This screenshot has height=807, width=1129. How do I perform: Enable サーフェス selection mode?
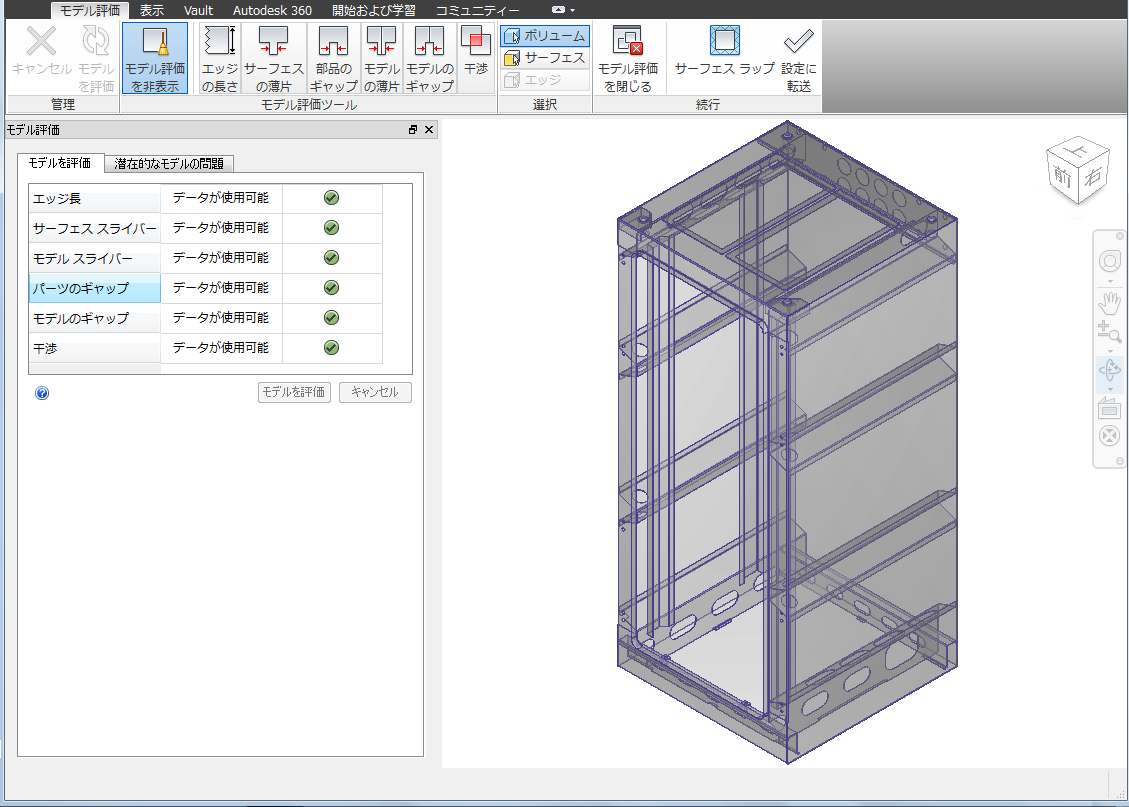point(545,58)
